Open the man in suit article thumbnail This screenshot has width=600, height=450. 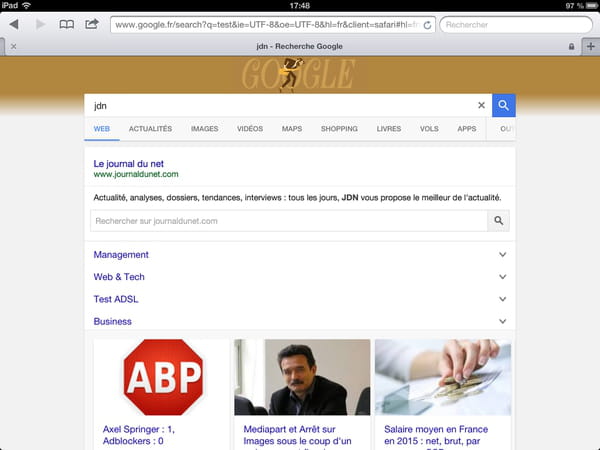click(x=302, y=377)
